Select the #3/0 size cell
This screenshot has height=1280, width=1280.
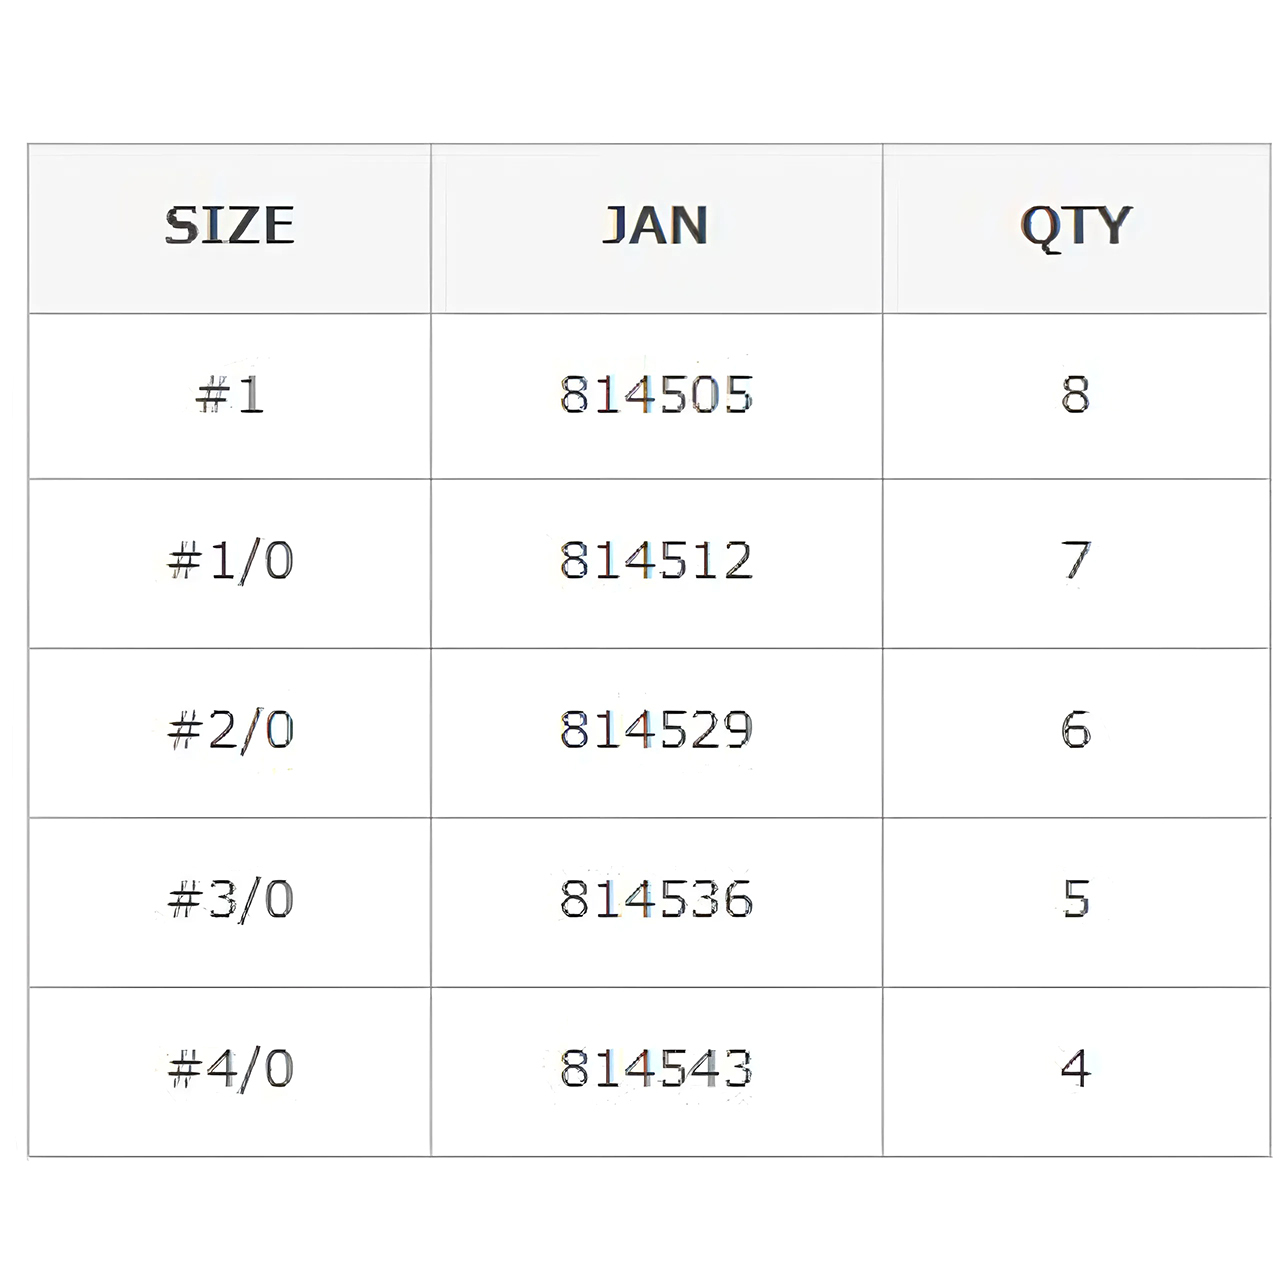(230, 899)
